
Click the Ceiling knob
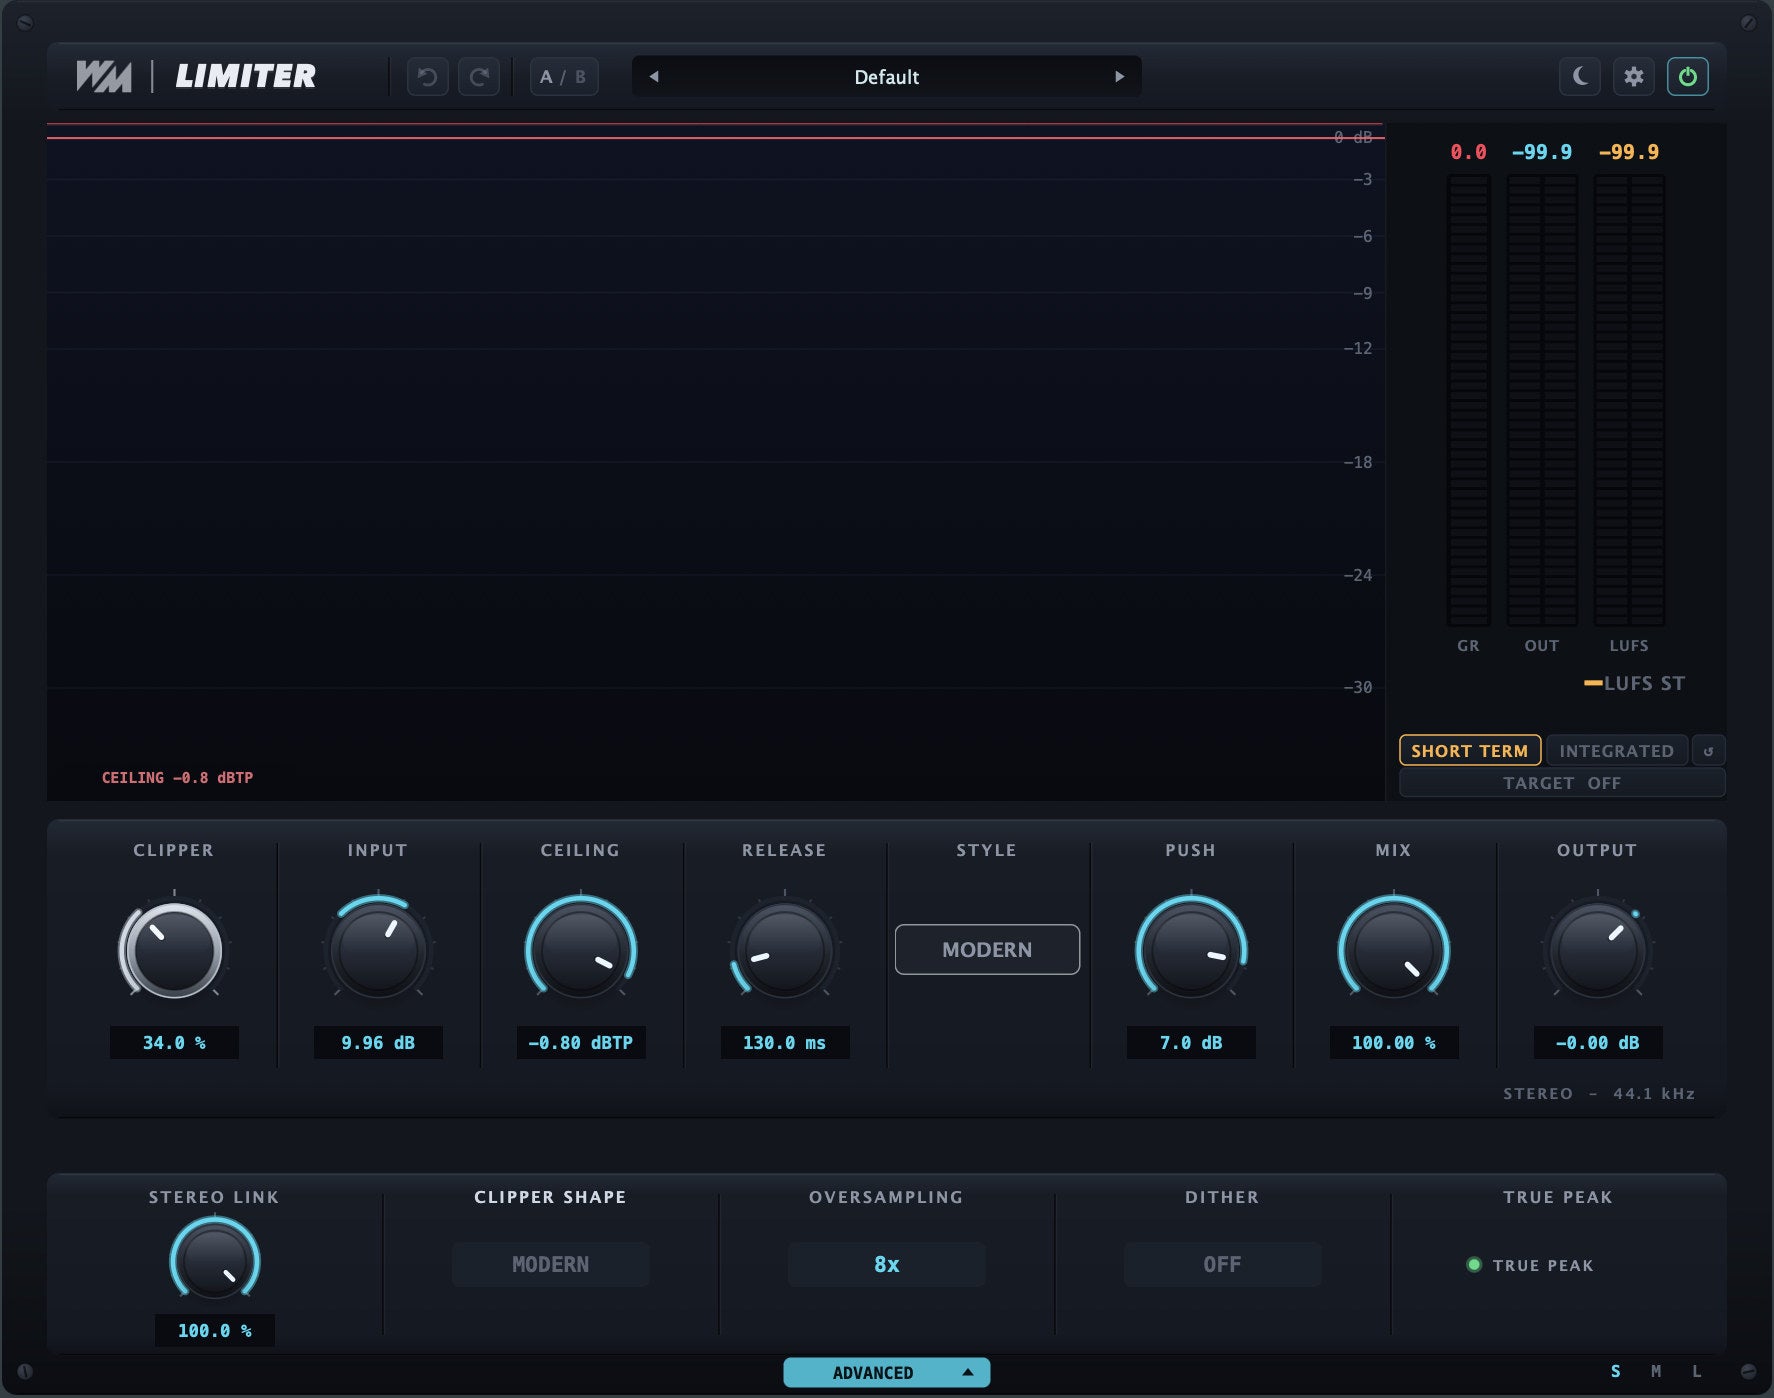581,950
